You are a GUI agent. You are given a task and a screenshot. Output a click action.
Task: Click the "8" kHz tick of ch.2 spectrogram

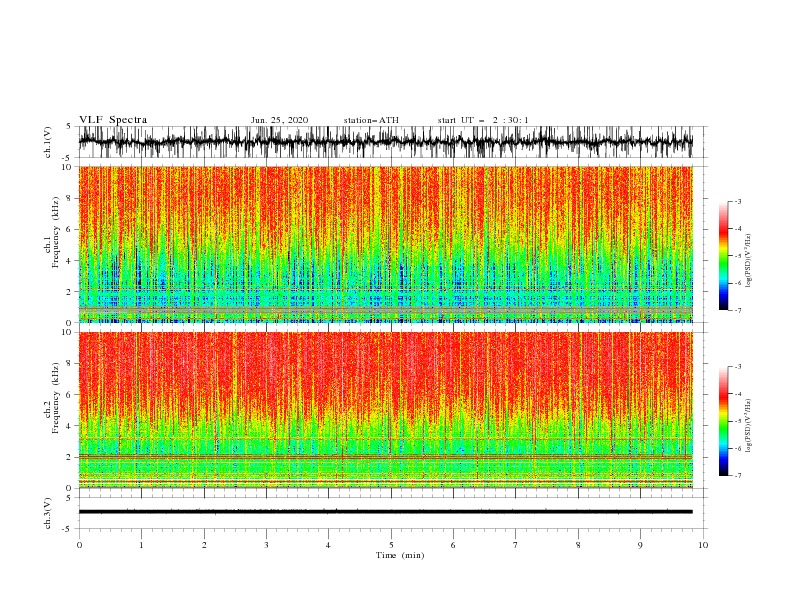[69, 363]
